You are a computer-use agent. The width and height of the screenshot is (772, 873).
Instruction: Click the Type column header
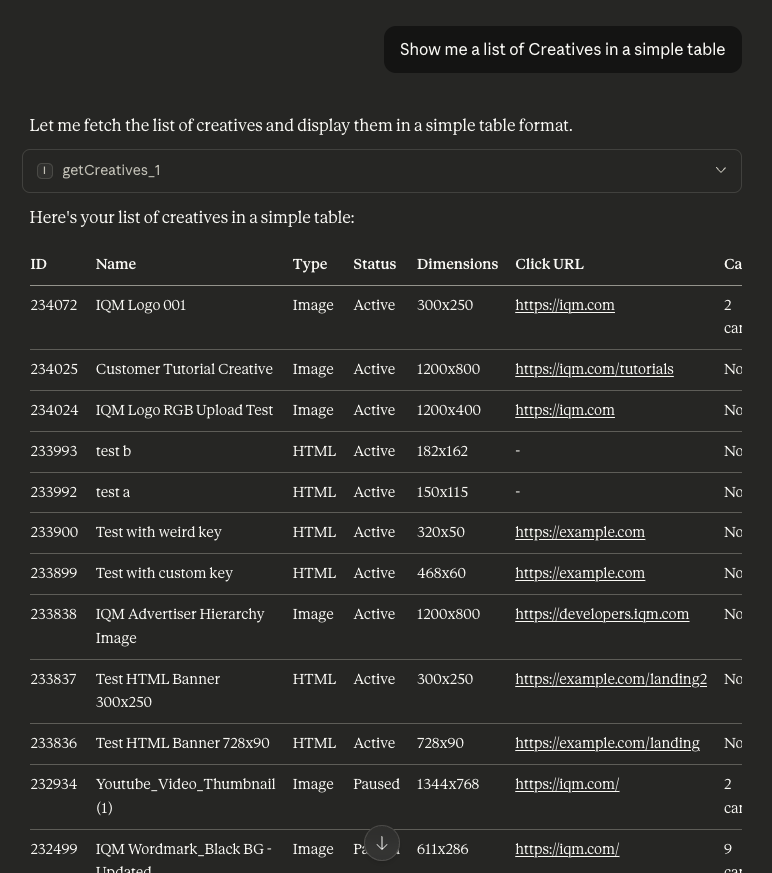tap(310, 264)
